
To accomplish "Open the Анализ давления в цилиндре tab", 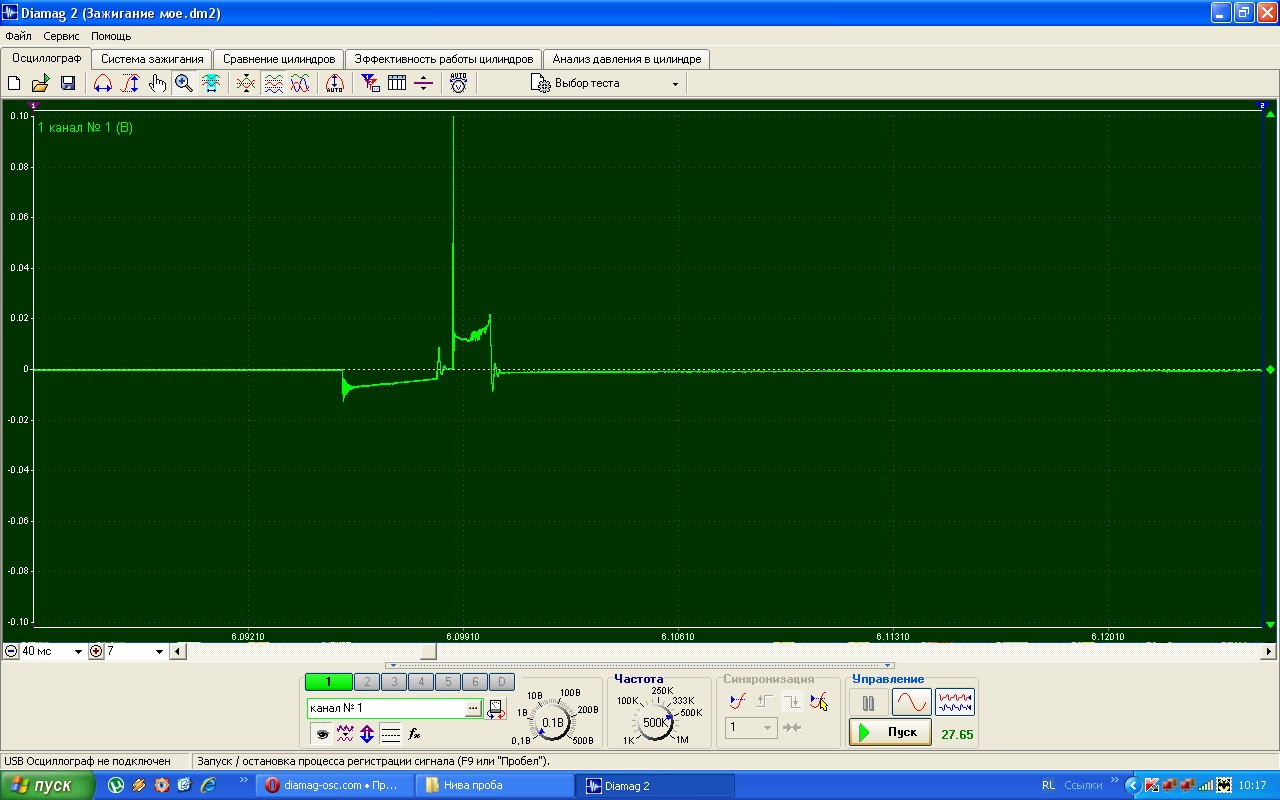I will pos(627,59).
